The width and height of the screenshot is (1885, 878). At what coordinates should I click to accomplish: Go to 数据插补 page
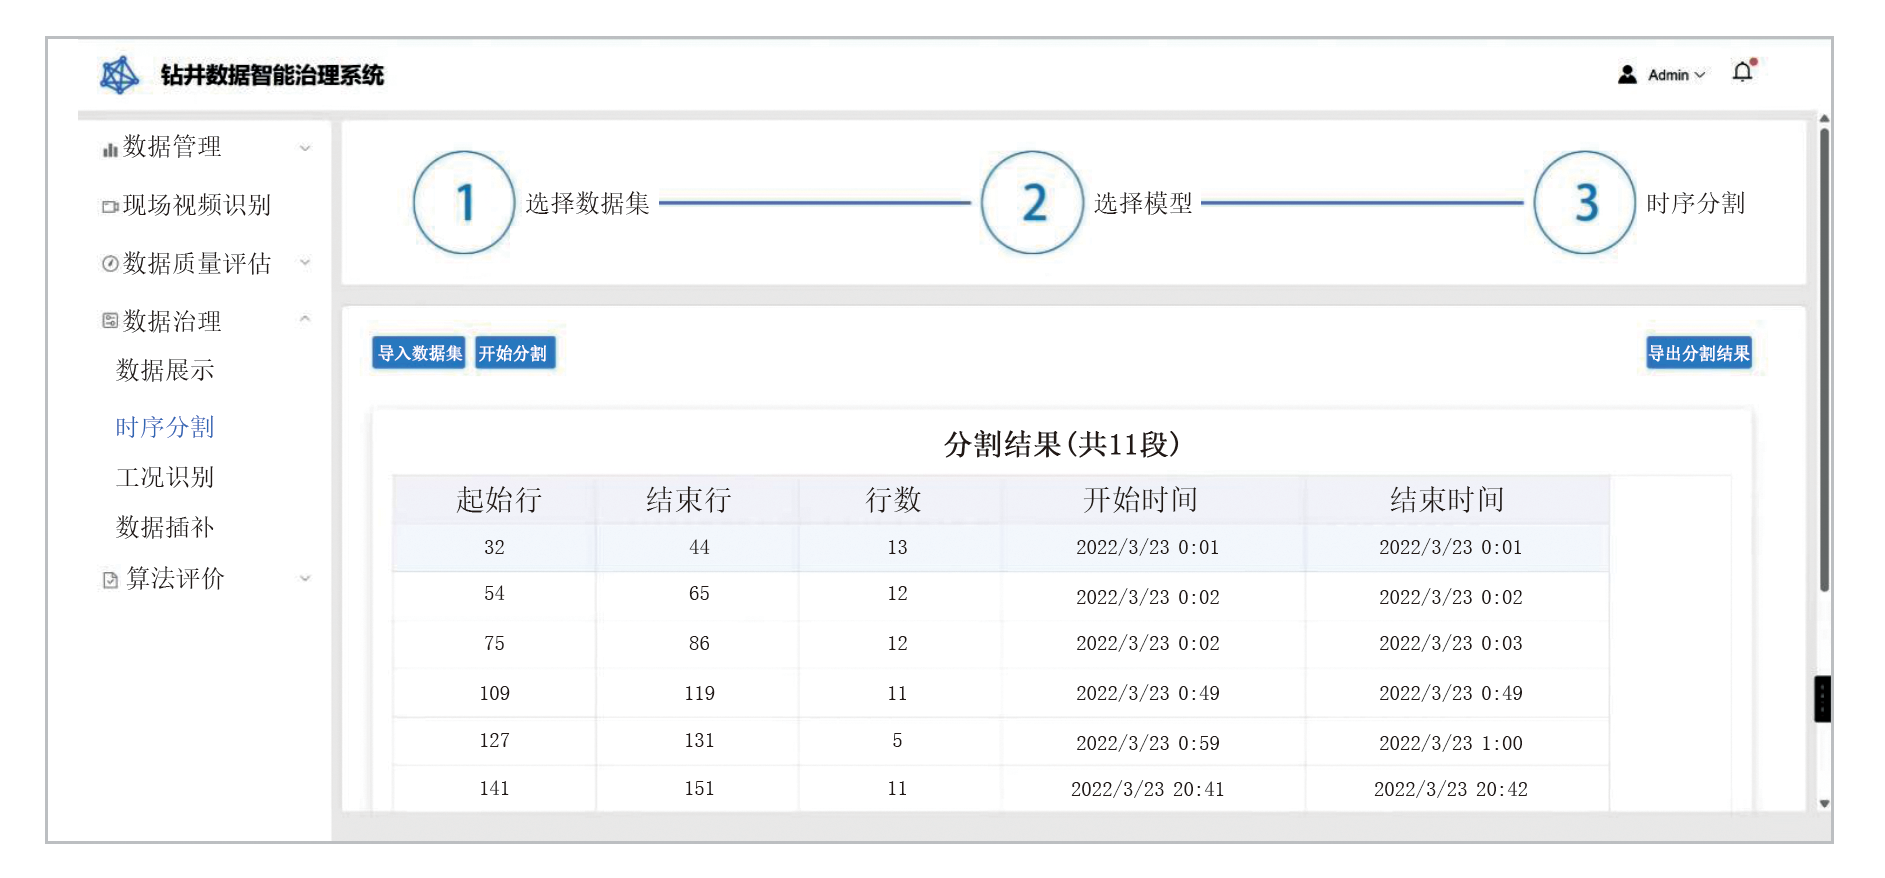pyautogui.click(x=165, y=527)
